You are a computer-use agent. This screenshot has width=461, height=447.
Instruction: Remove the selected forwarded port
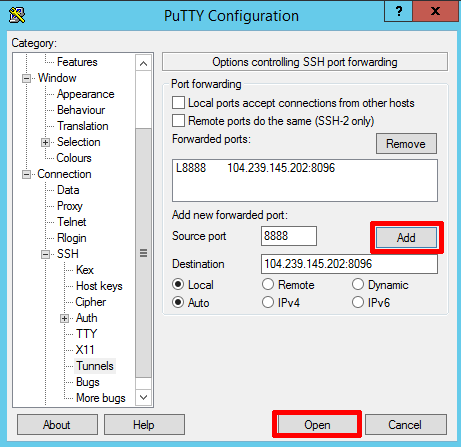tap(406, 144)
